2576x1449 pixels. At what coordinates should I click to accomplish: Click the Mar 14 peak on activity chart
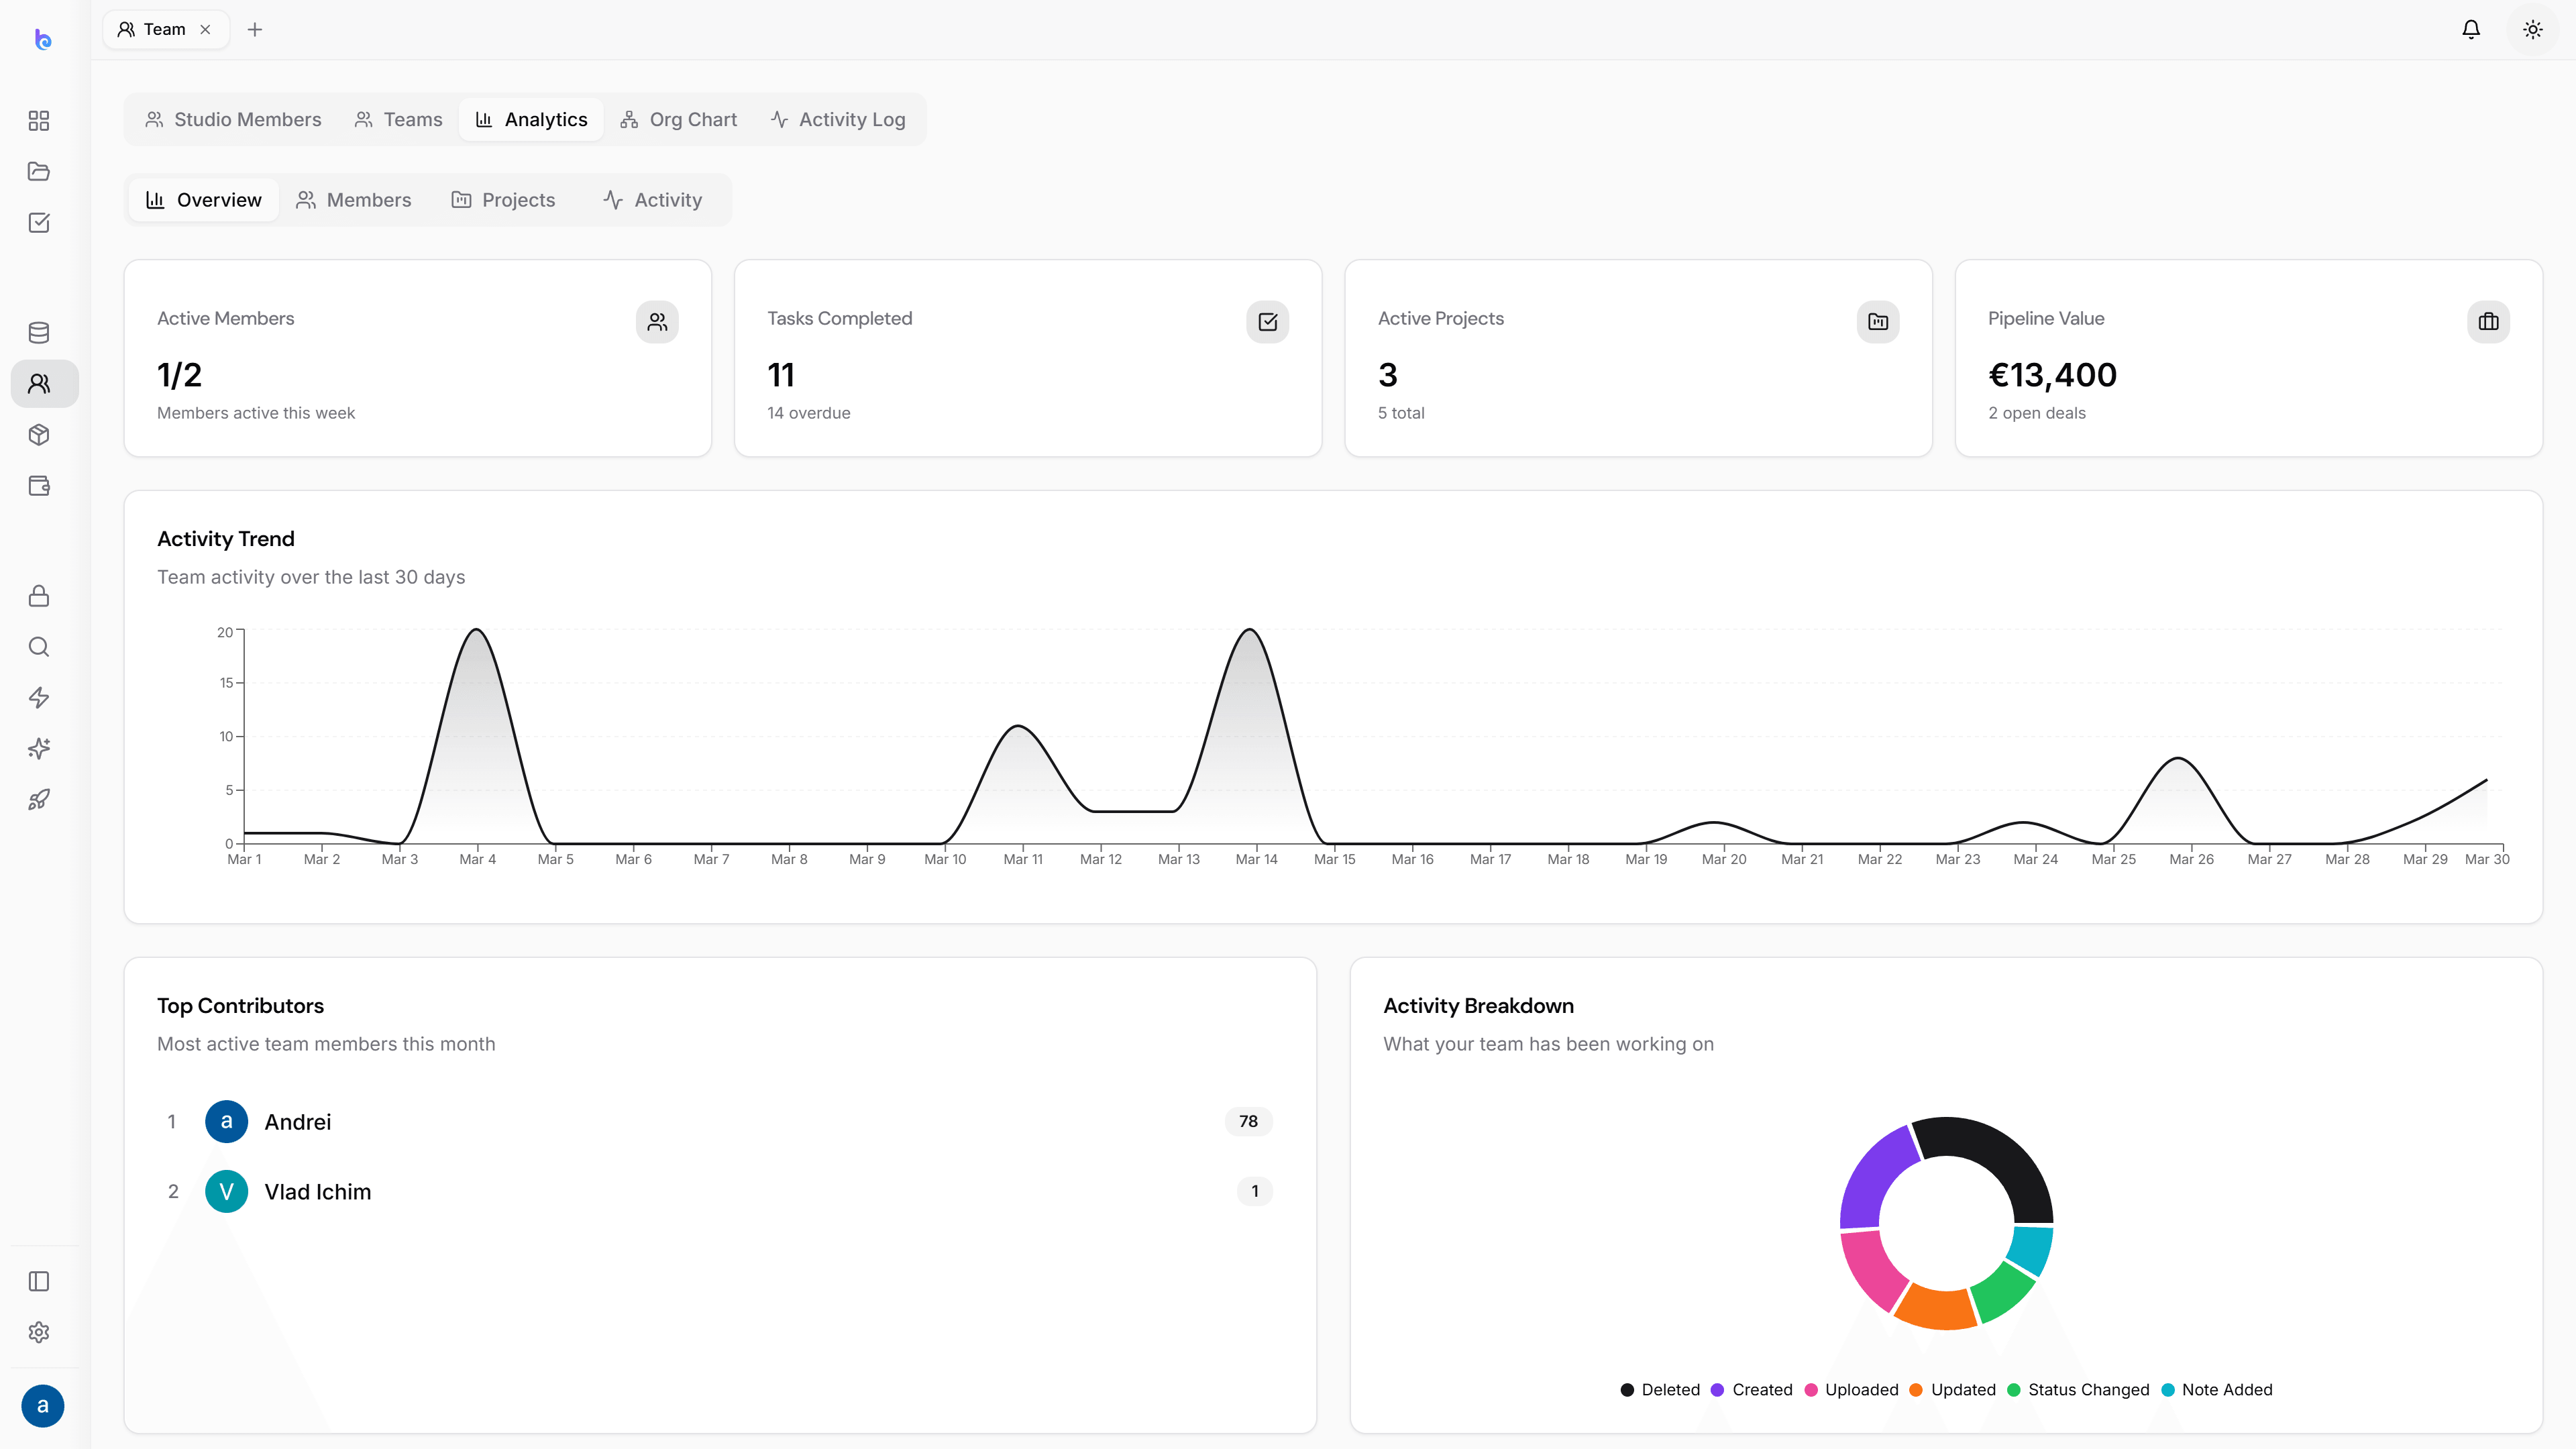click(x=1250, y=630)
